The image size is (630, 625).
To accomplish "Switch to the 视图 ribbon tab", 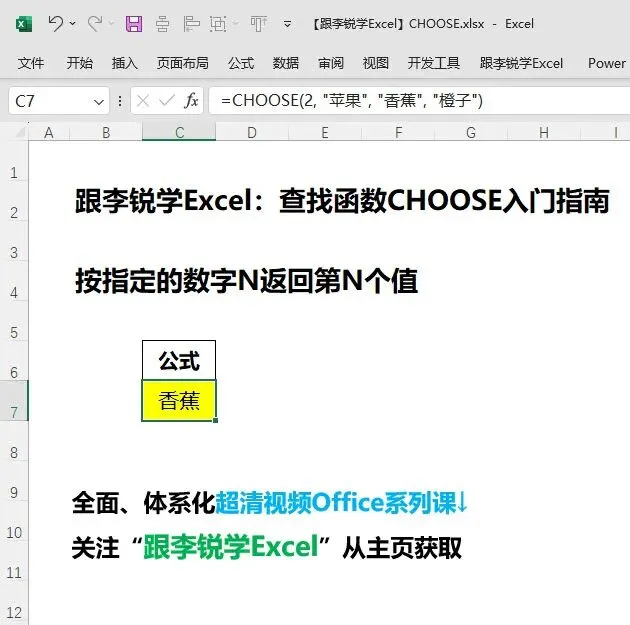I will coord(376,63).
